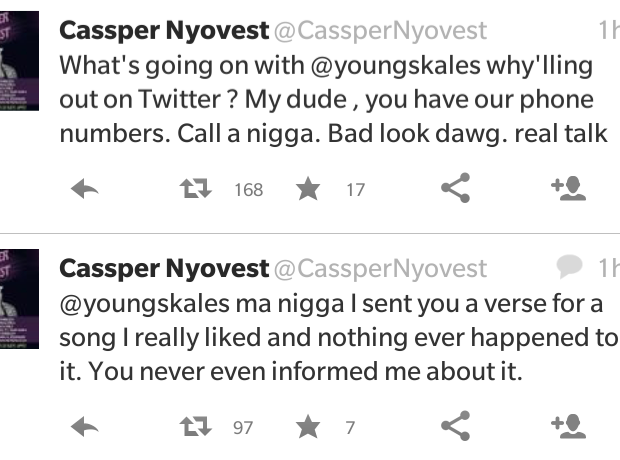The image size is (620, 460).
Task: Share the second tweet about the verse
Action: (455, 427)
